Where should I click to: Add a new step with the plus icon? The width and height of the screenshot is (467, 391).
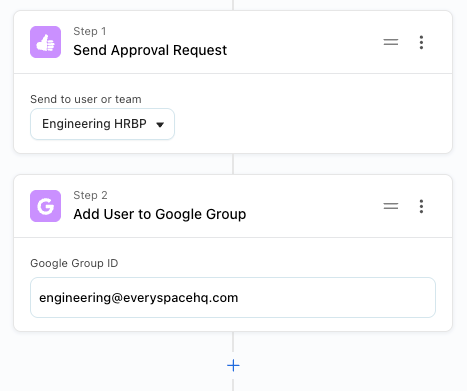tap(233, 366)
